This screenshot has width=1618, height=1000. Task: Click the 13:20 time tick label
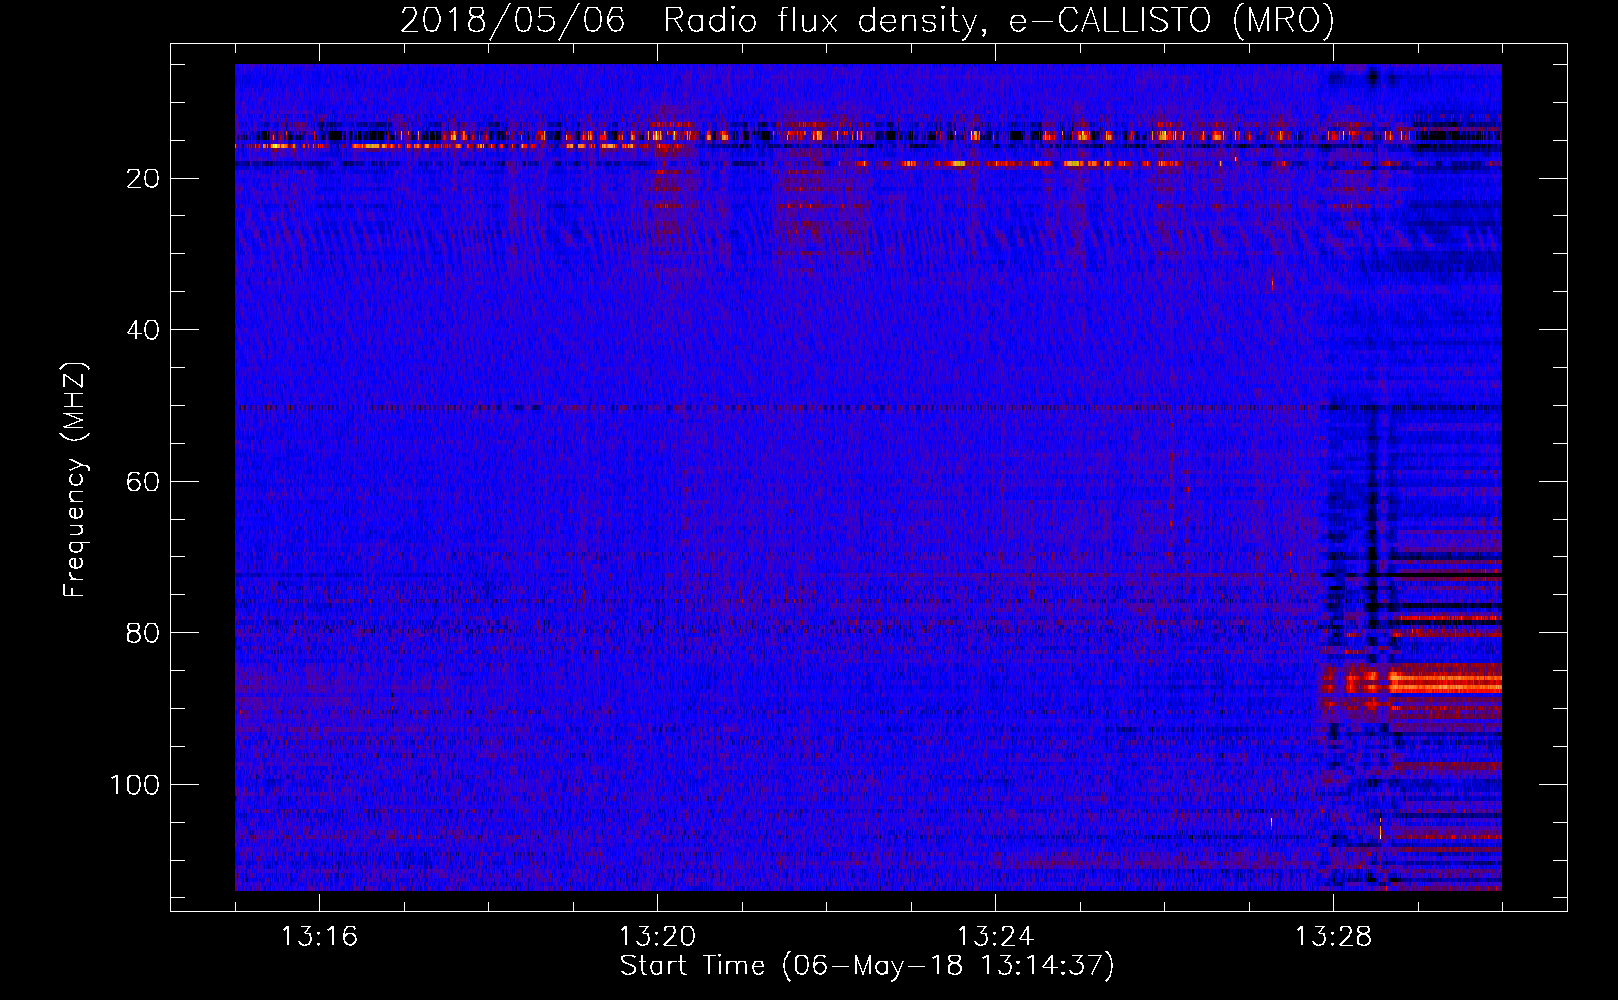tap(657, 936)
